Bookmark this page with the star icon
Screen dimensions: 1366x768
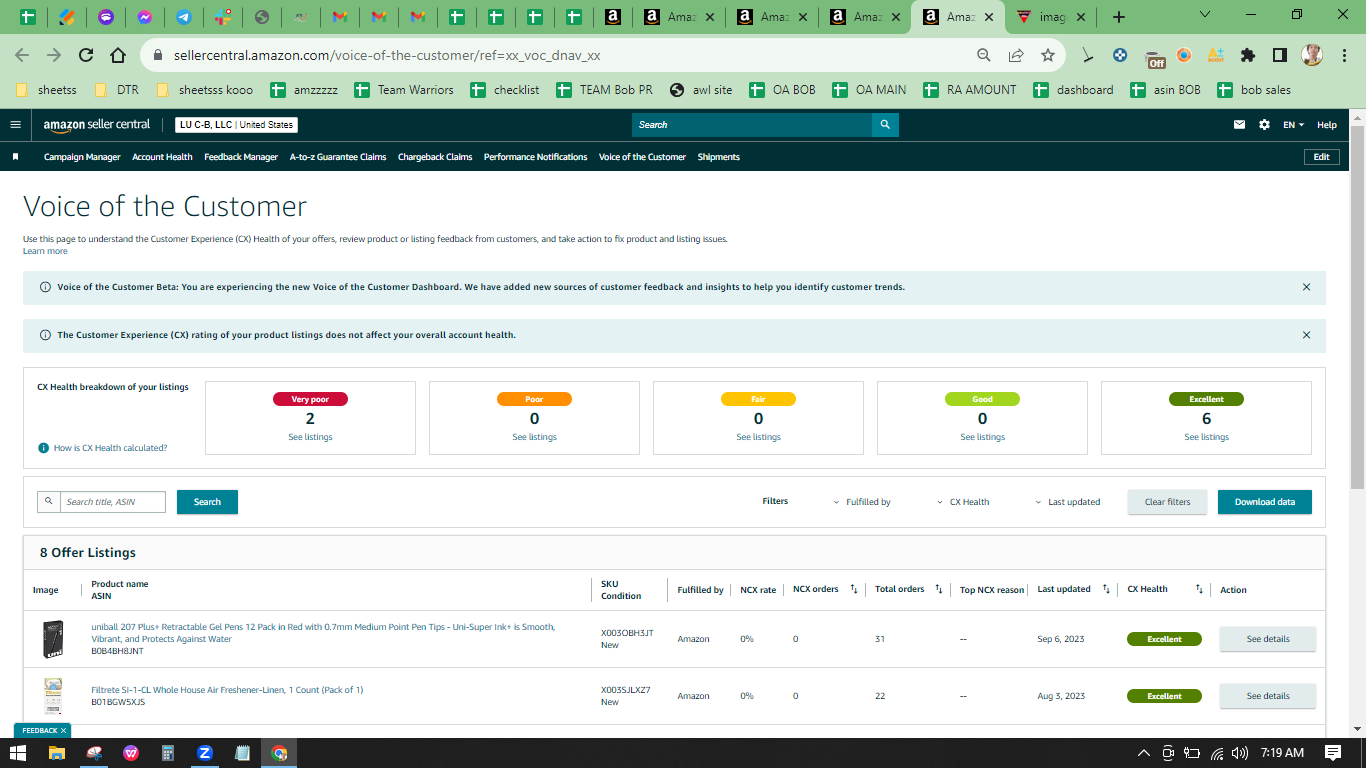pos(1048,55)
